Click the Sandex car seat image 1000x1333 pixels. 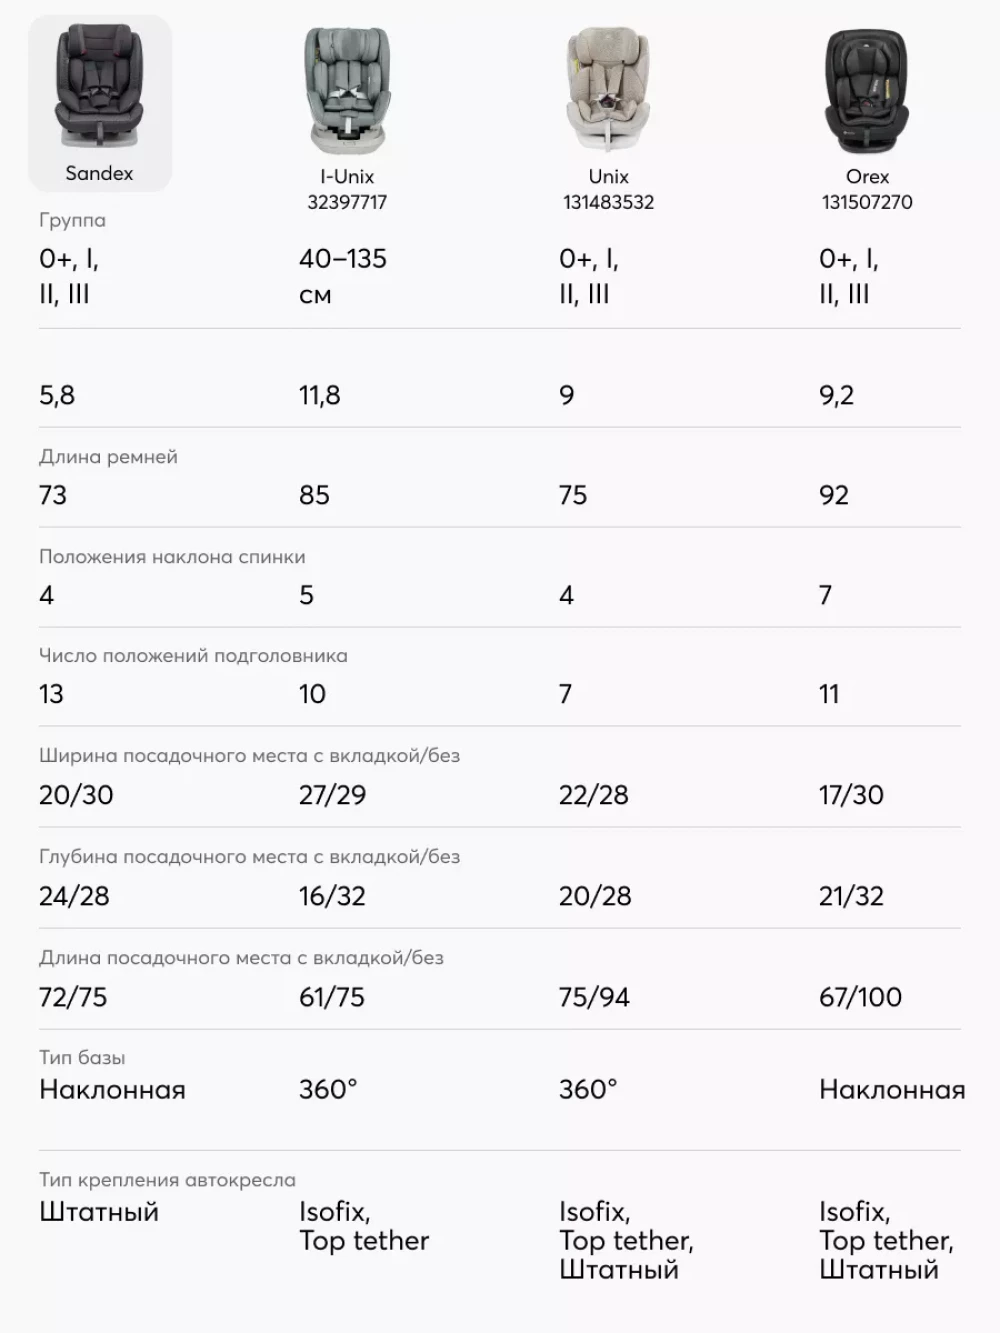(x=99, y=88)
